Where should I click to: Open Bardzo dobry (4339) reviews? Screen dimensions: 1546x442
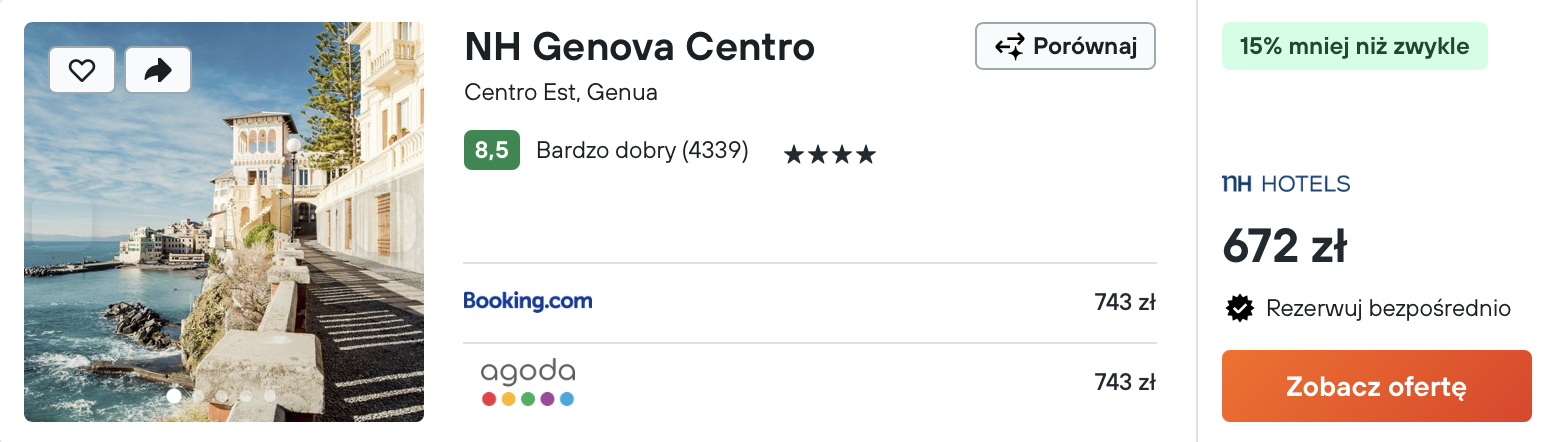pyautogui.click(x=642, y=151)
